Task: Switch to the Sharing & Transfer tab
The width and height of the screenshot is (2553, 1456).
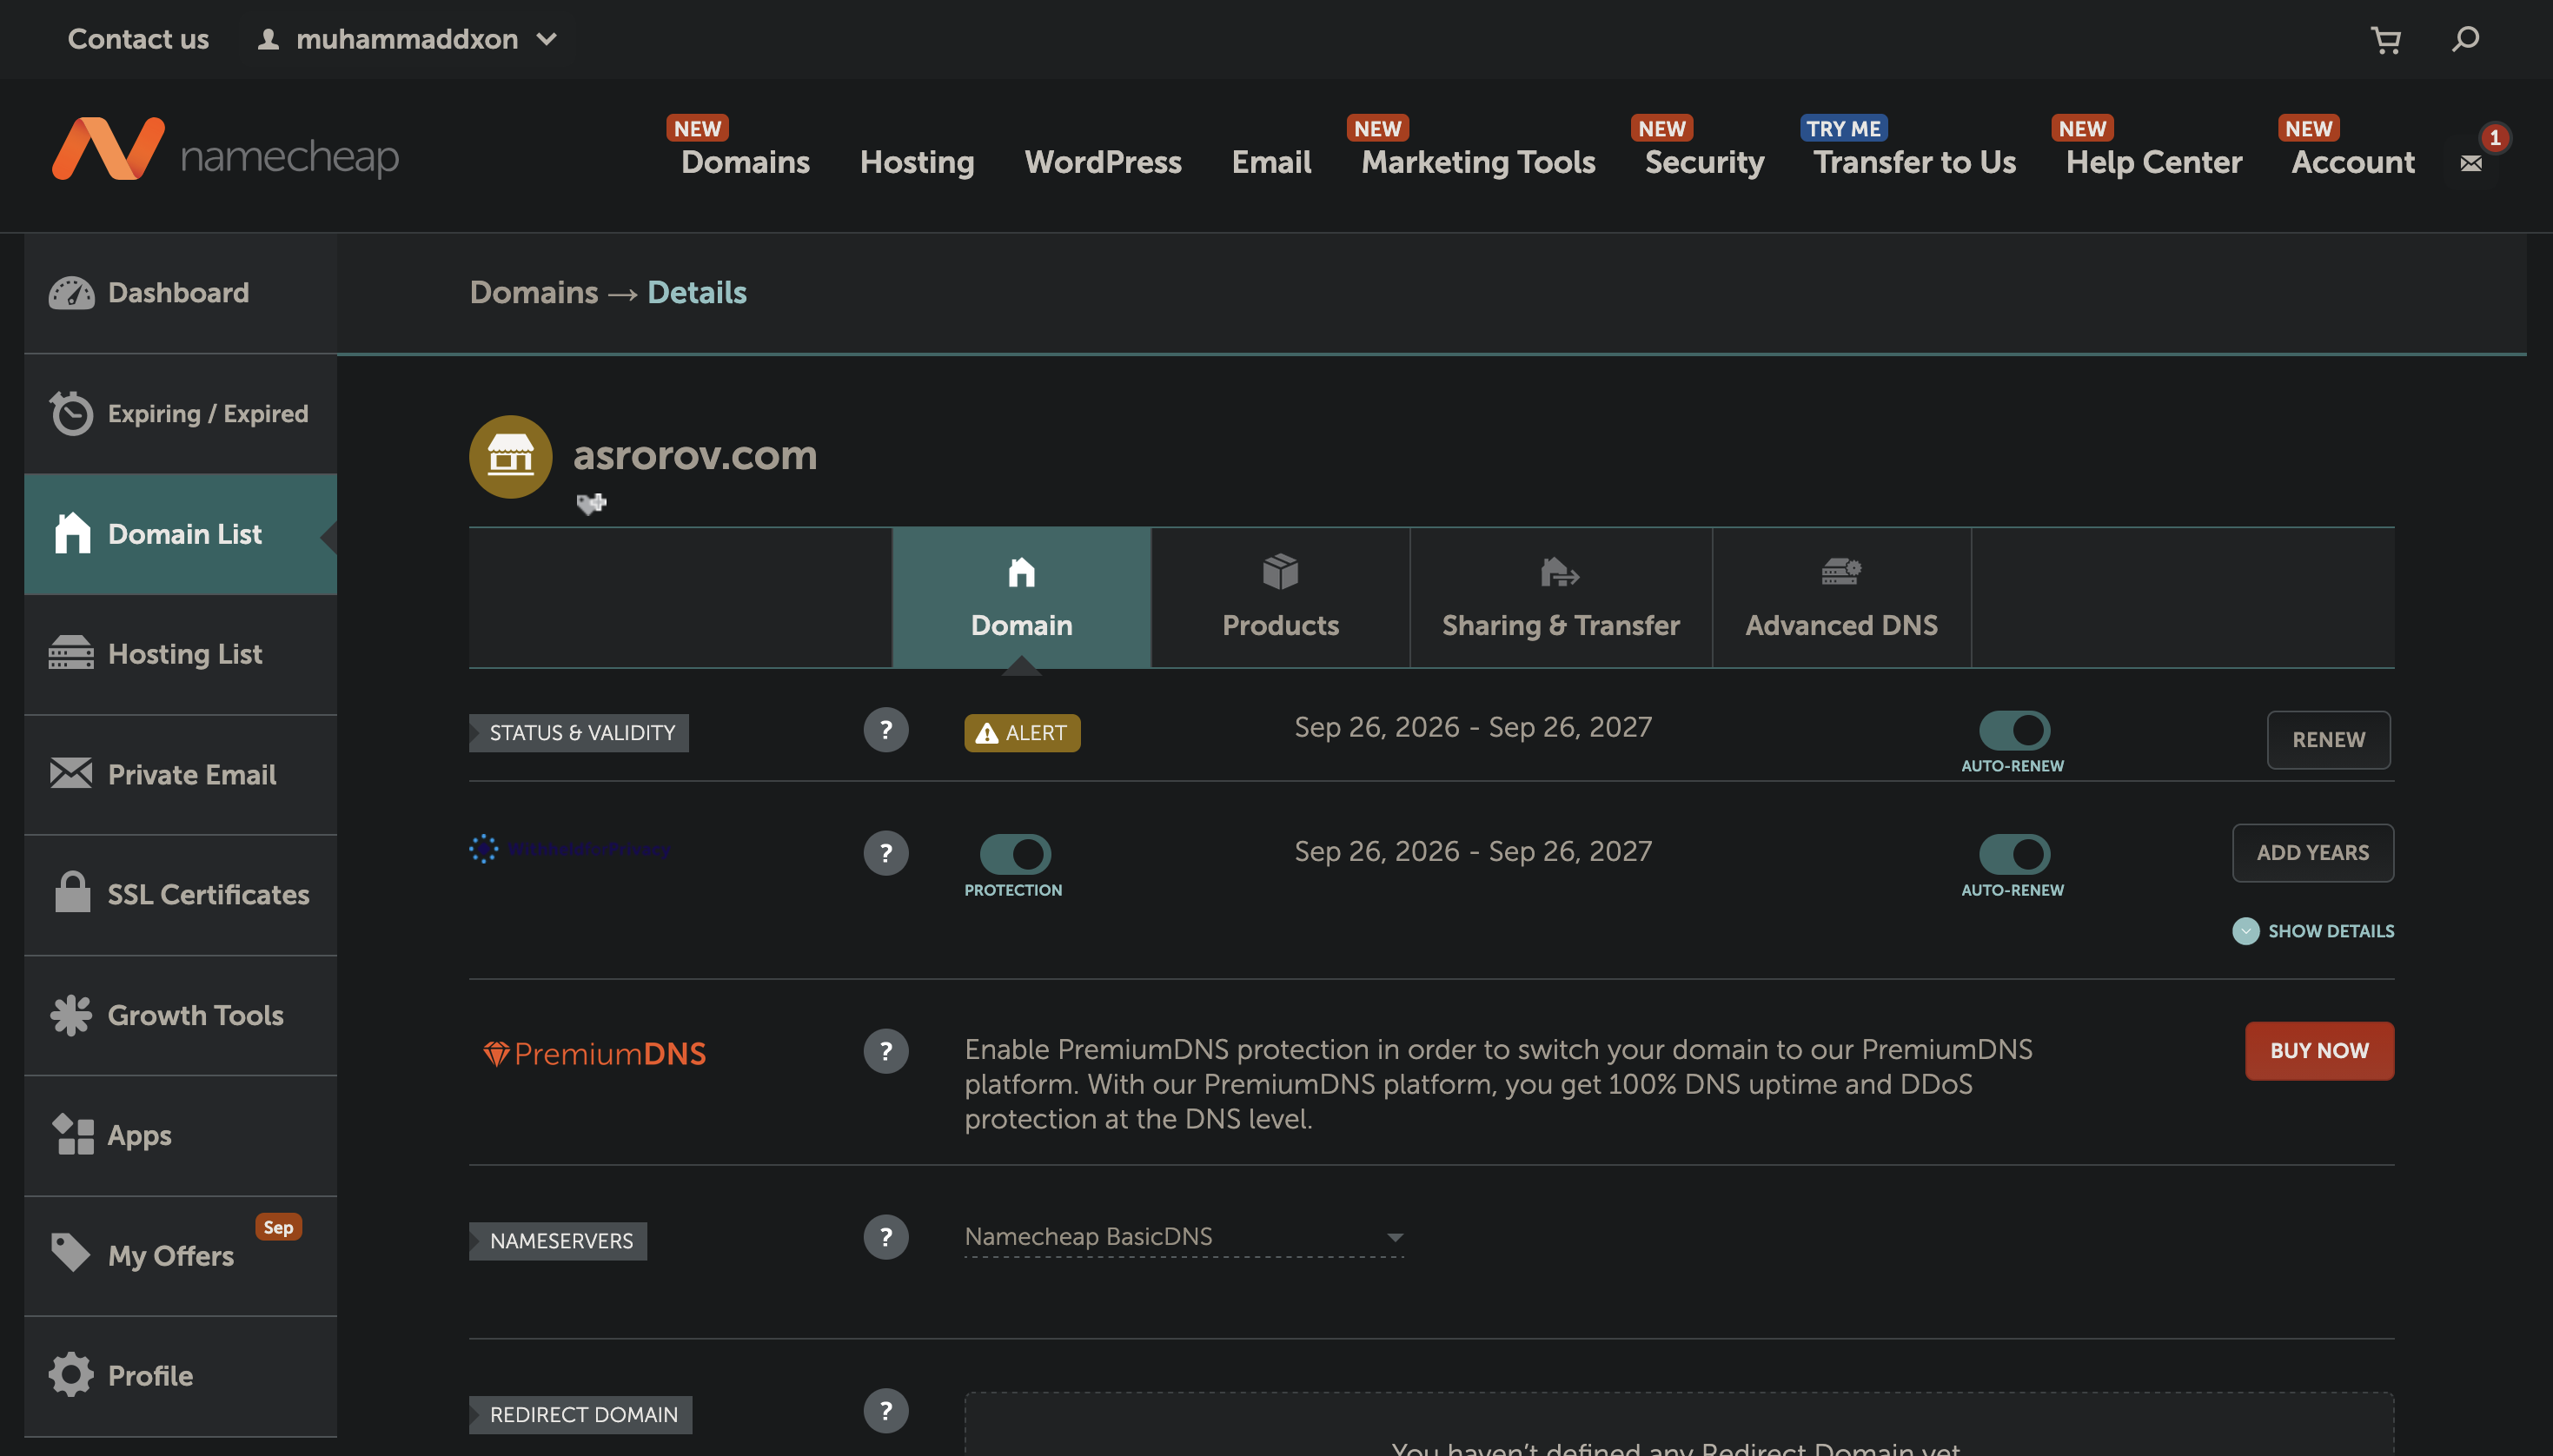Action: 1561,598
